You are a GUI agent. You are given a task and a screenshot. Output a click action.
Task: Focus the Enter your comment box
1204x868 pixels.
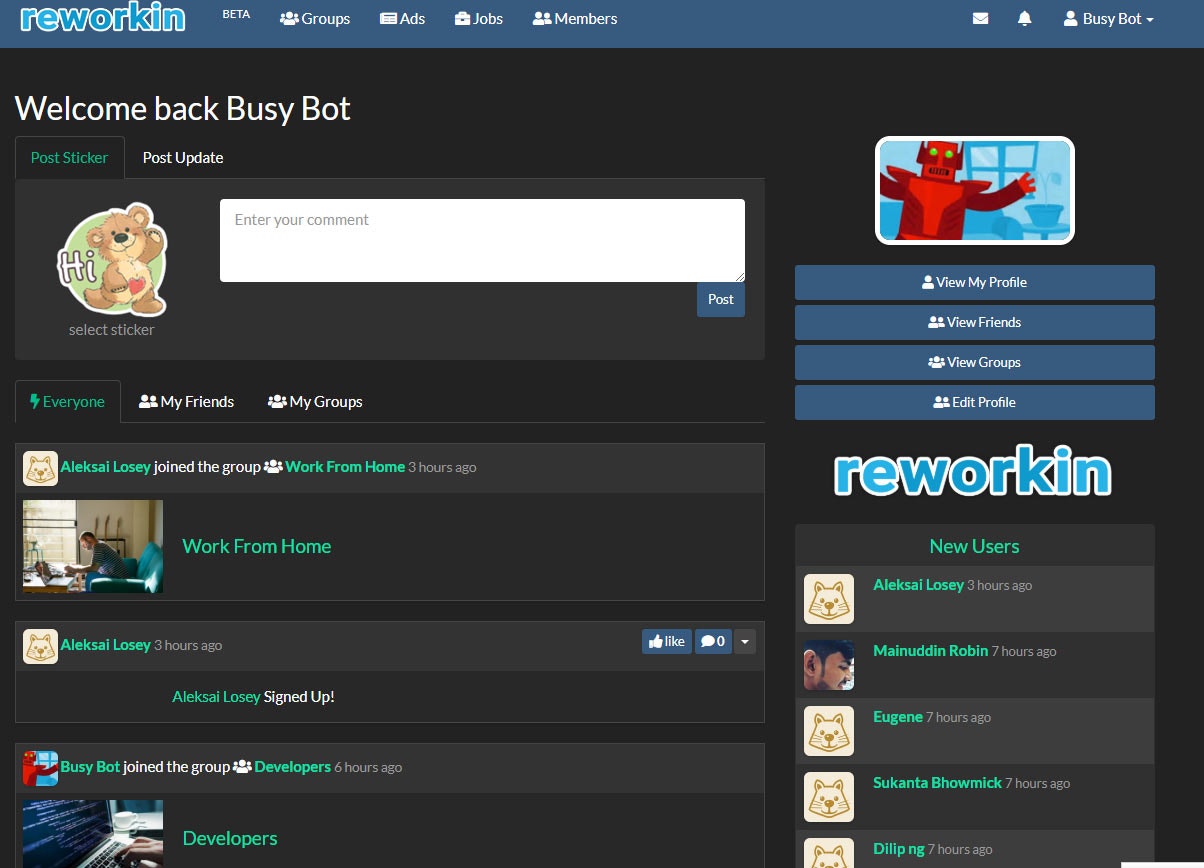[x=482, y=241]
